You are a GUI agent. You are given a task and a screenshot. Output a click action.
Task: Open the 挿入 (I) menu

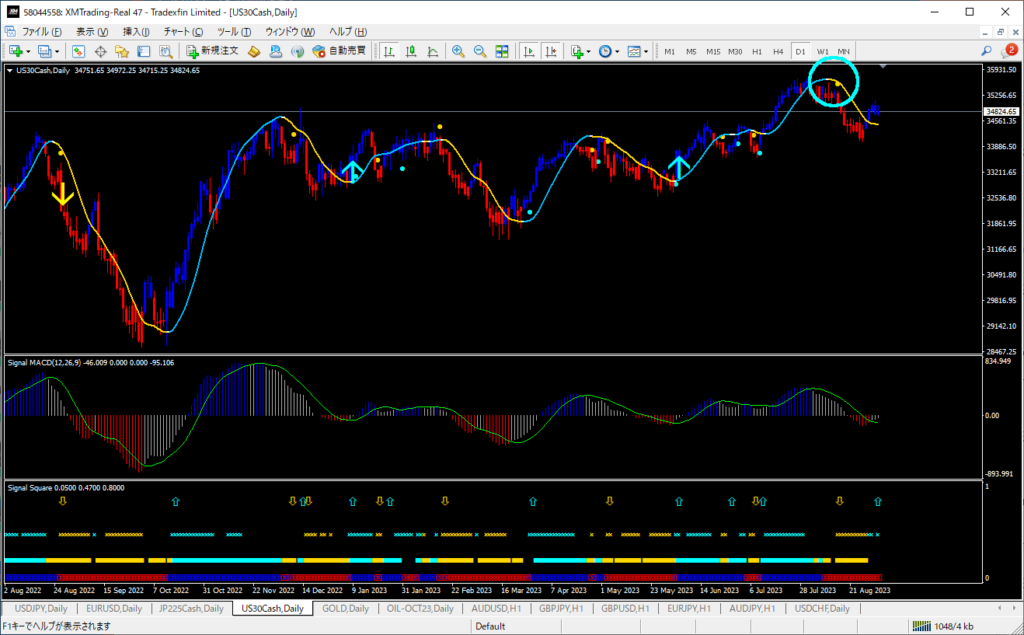pos(136,31)
